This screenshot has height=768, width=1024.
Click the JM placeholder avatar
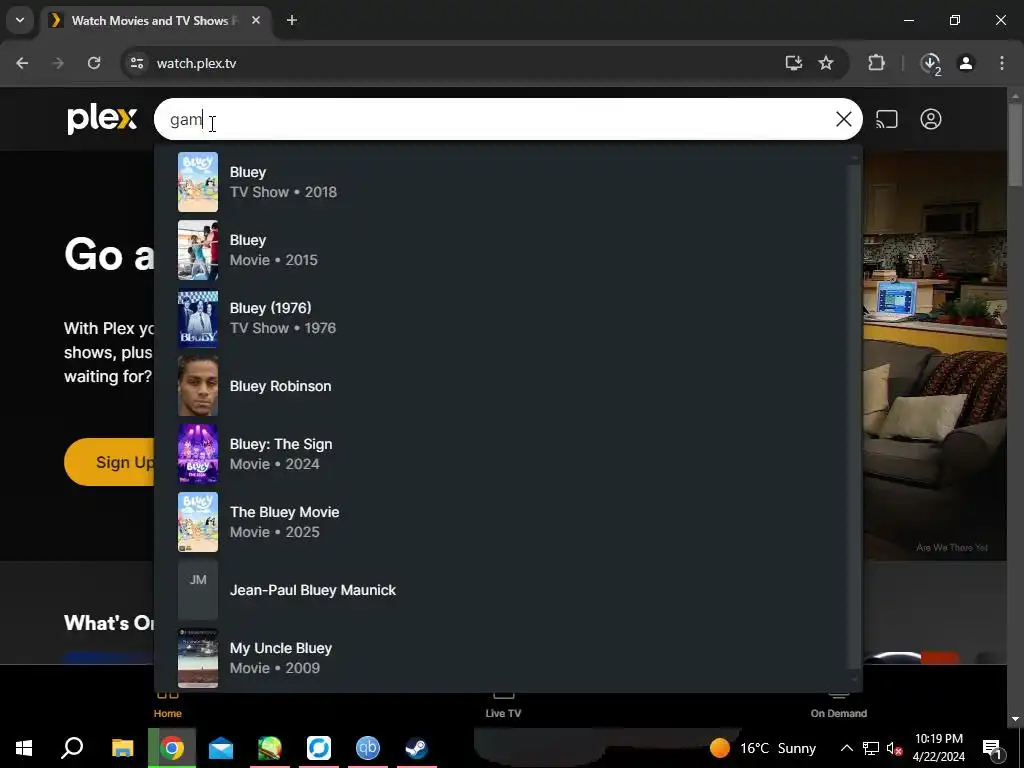click(x=198, y=590)
